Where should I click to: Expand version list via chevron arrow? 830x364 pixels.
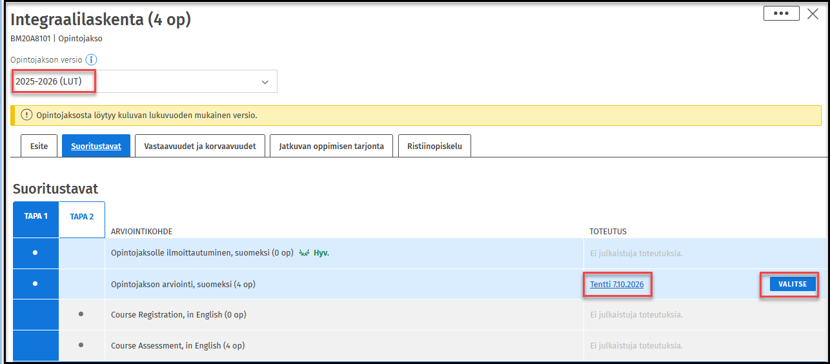click(265, 82)
